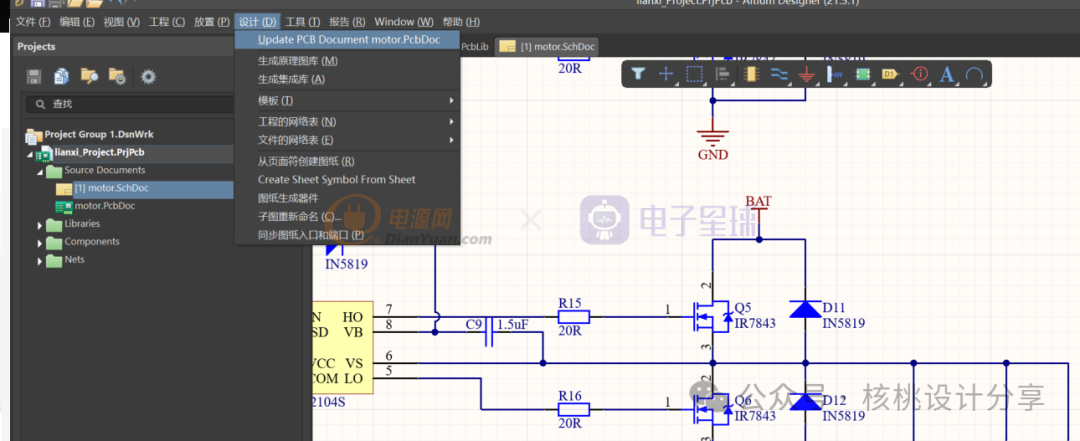Select the Q5 IR7843 MOSFET symbol
Viewport: 1080px width, 441px height.
pyautogui.click(x=712, y=316)
